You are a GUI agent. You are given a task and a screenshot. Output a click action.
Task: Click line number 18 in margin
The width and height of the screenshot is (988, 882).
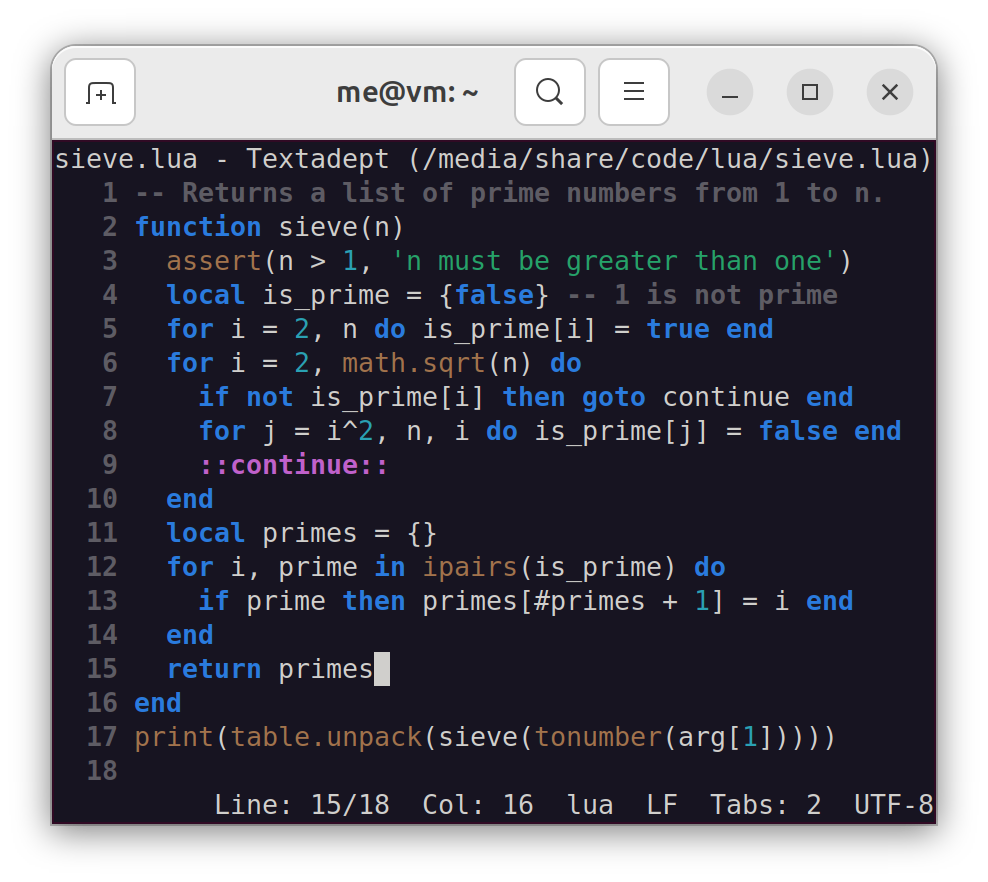tap(102, 771)
